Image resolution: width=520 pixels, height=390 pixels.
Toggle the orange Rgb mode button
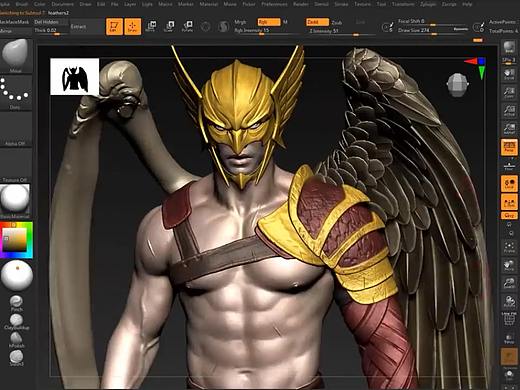click(269, 22)
